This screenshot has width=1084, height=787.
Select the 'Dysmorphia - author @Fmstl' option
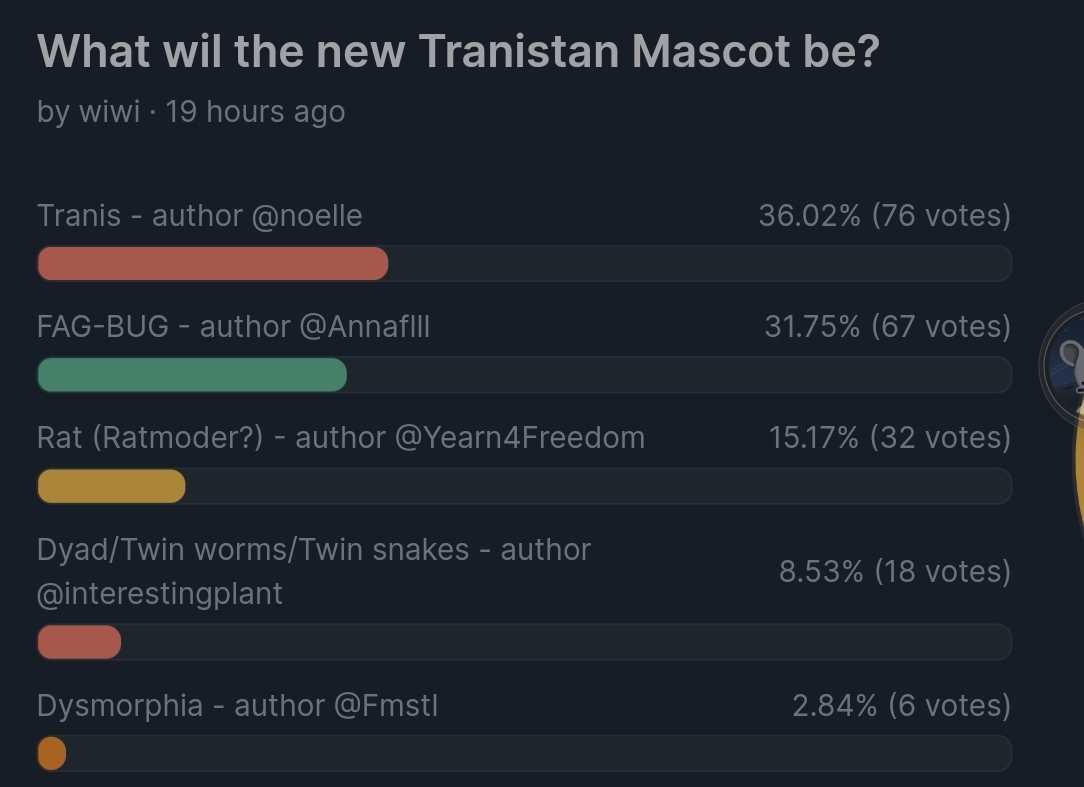coord(237,705)
